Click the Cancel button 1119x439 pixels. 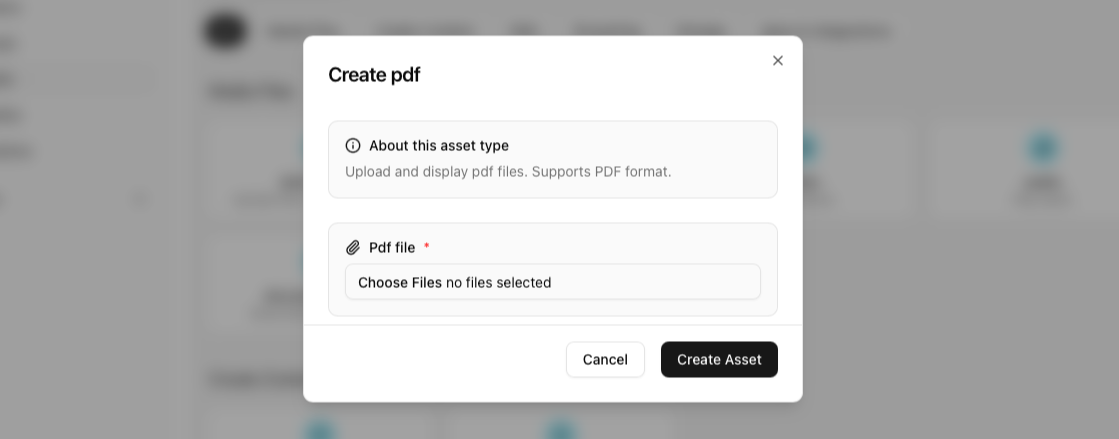[605, 360]
